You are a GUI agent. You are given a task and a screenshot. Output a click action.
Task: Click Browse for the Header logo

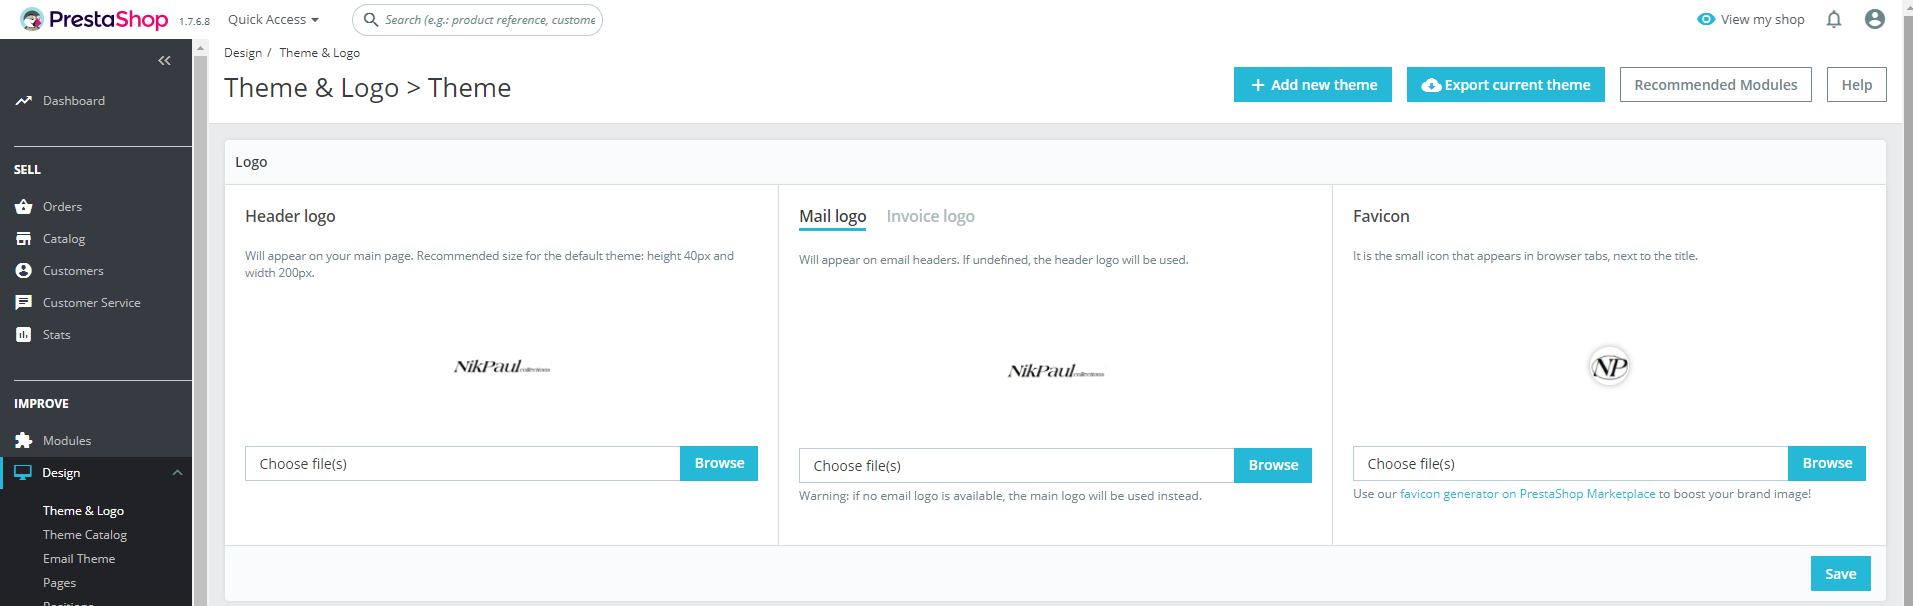point(719,464)
